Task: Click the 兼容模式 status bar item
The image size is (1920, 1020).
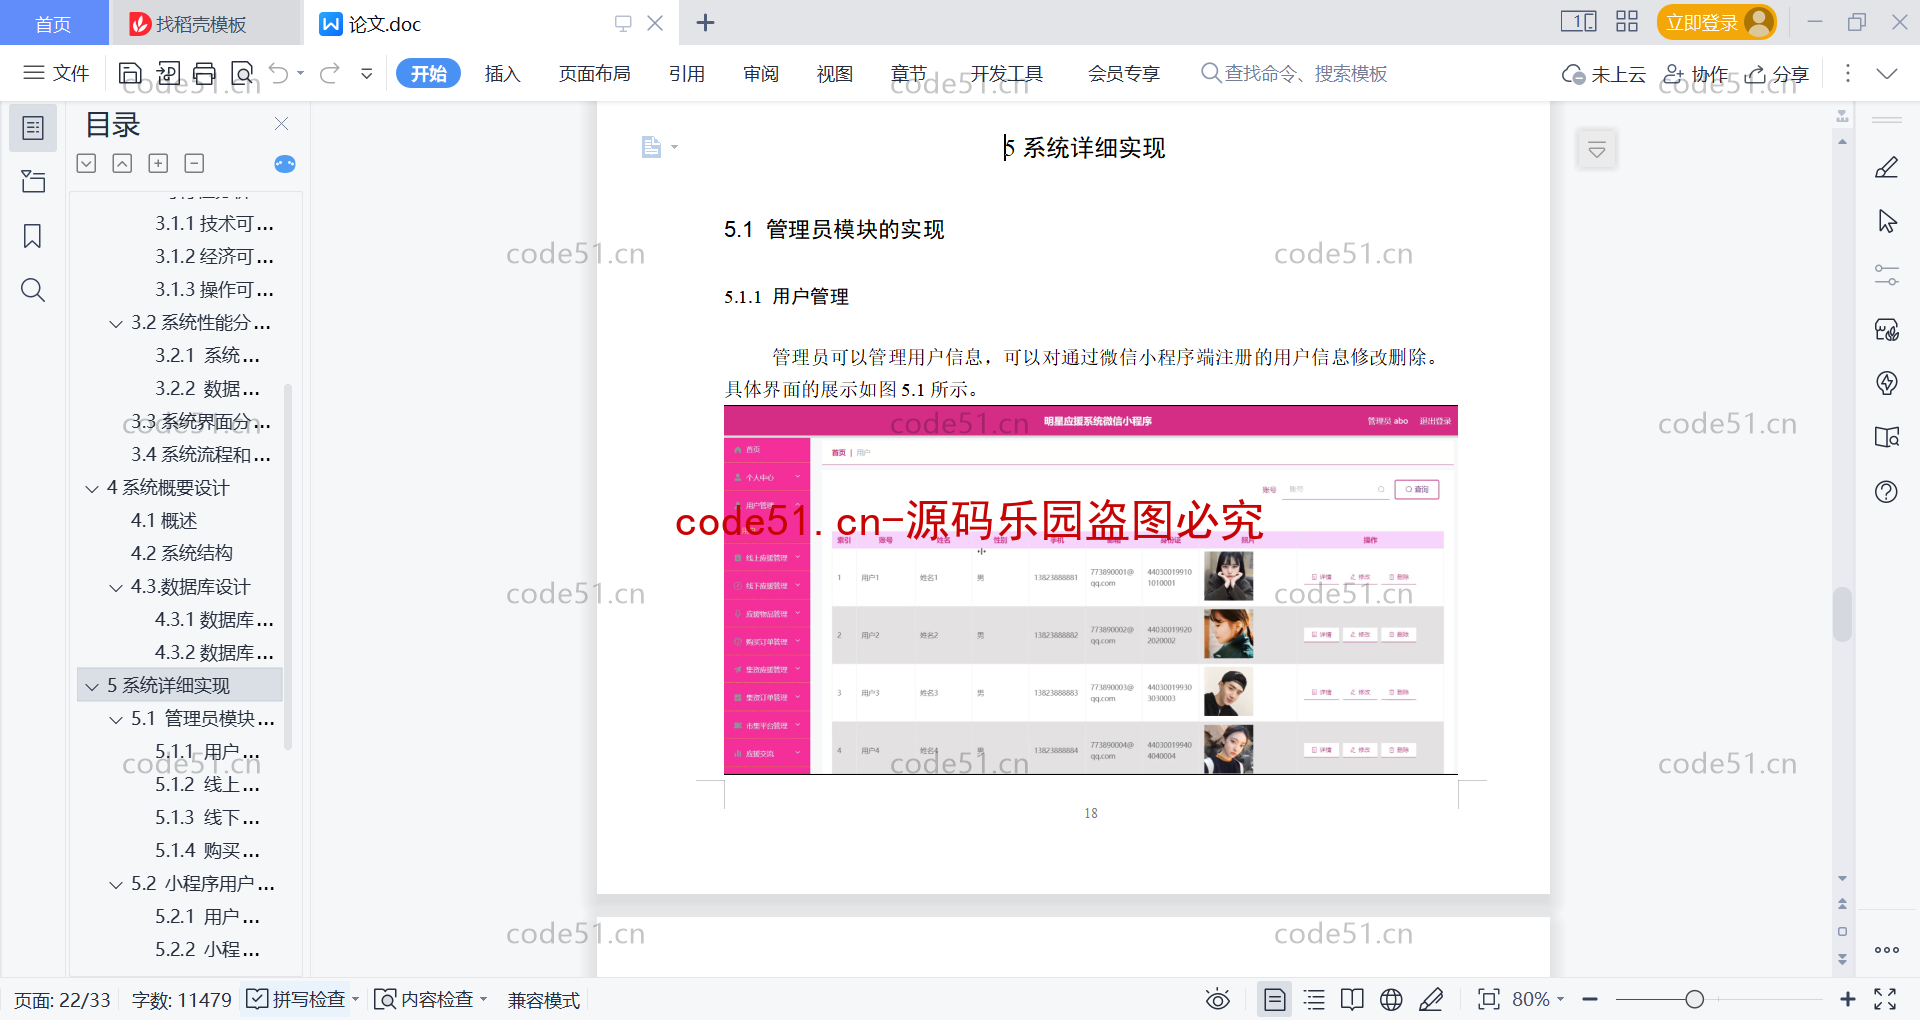Action: [x=544, y=999]
